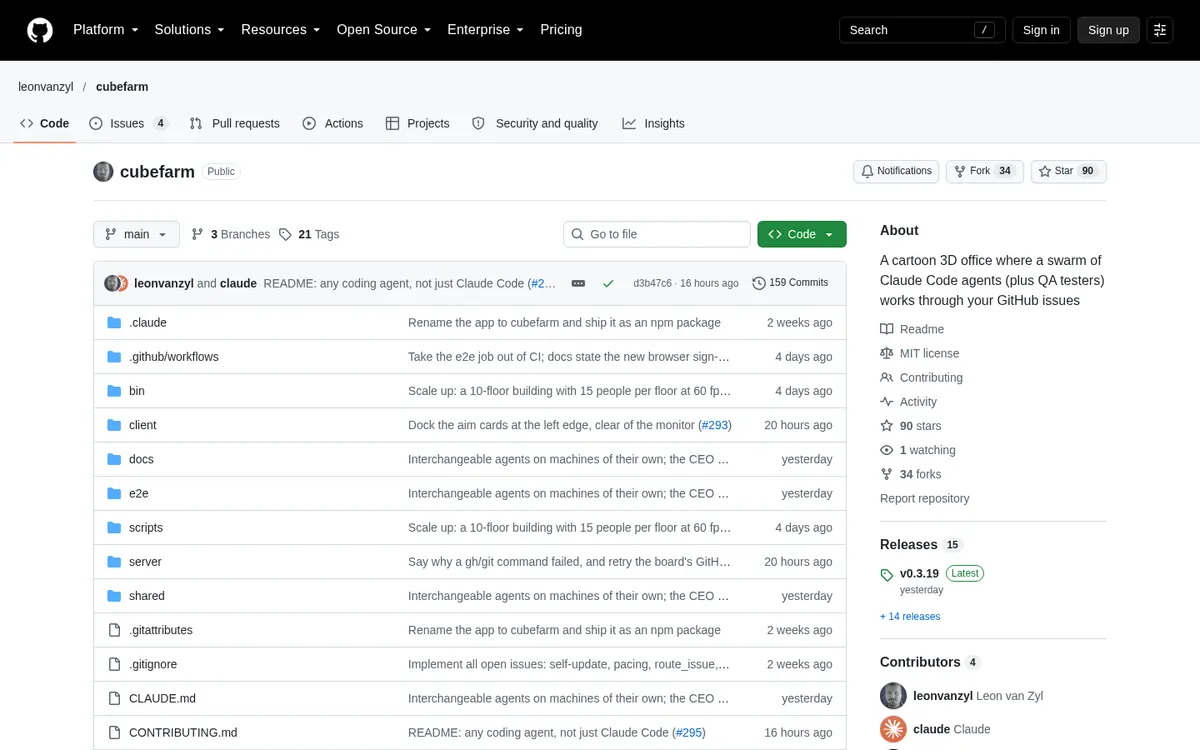Click leonvanzyl contributor avatar

[893, 696]
